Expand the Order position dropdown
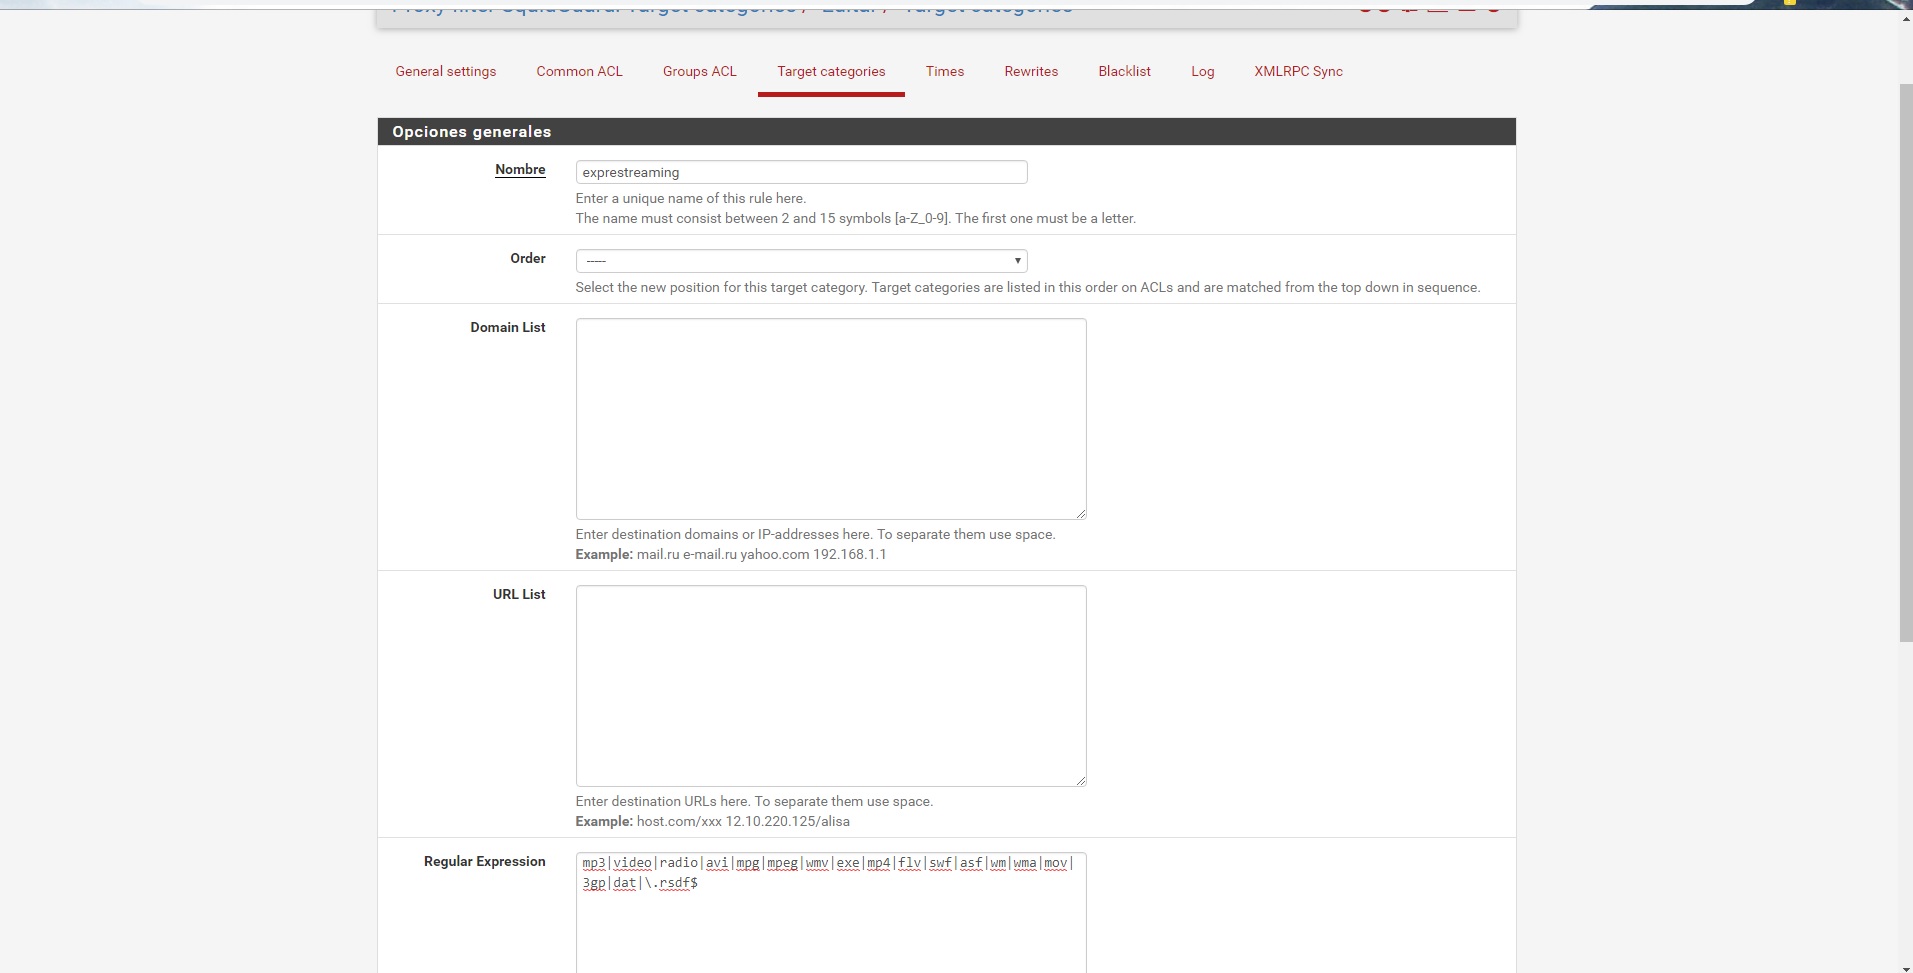The height and width of the screenshot is (973, 1913). point(801,261)
